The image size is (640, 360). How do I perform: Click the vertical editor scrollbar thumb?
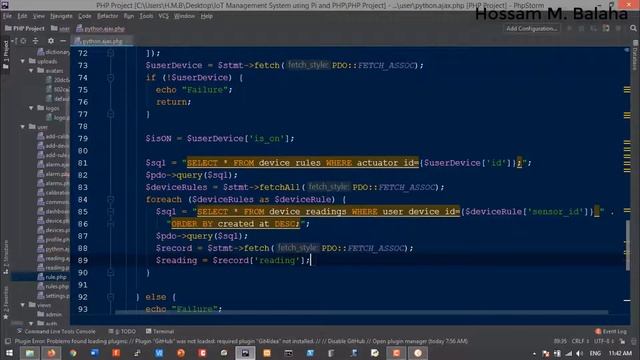tap(627, 245)
